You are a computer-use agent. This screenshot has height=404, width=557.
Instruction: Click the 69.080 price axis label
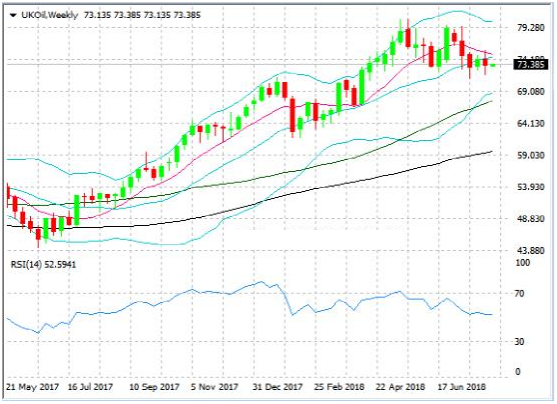pyautogui.click(x=531, y=92)
